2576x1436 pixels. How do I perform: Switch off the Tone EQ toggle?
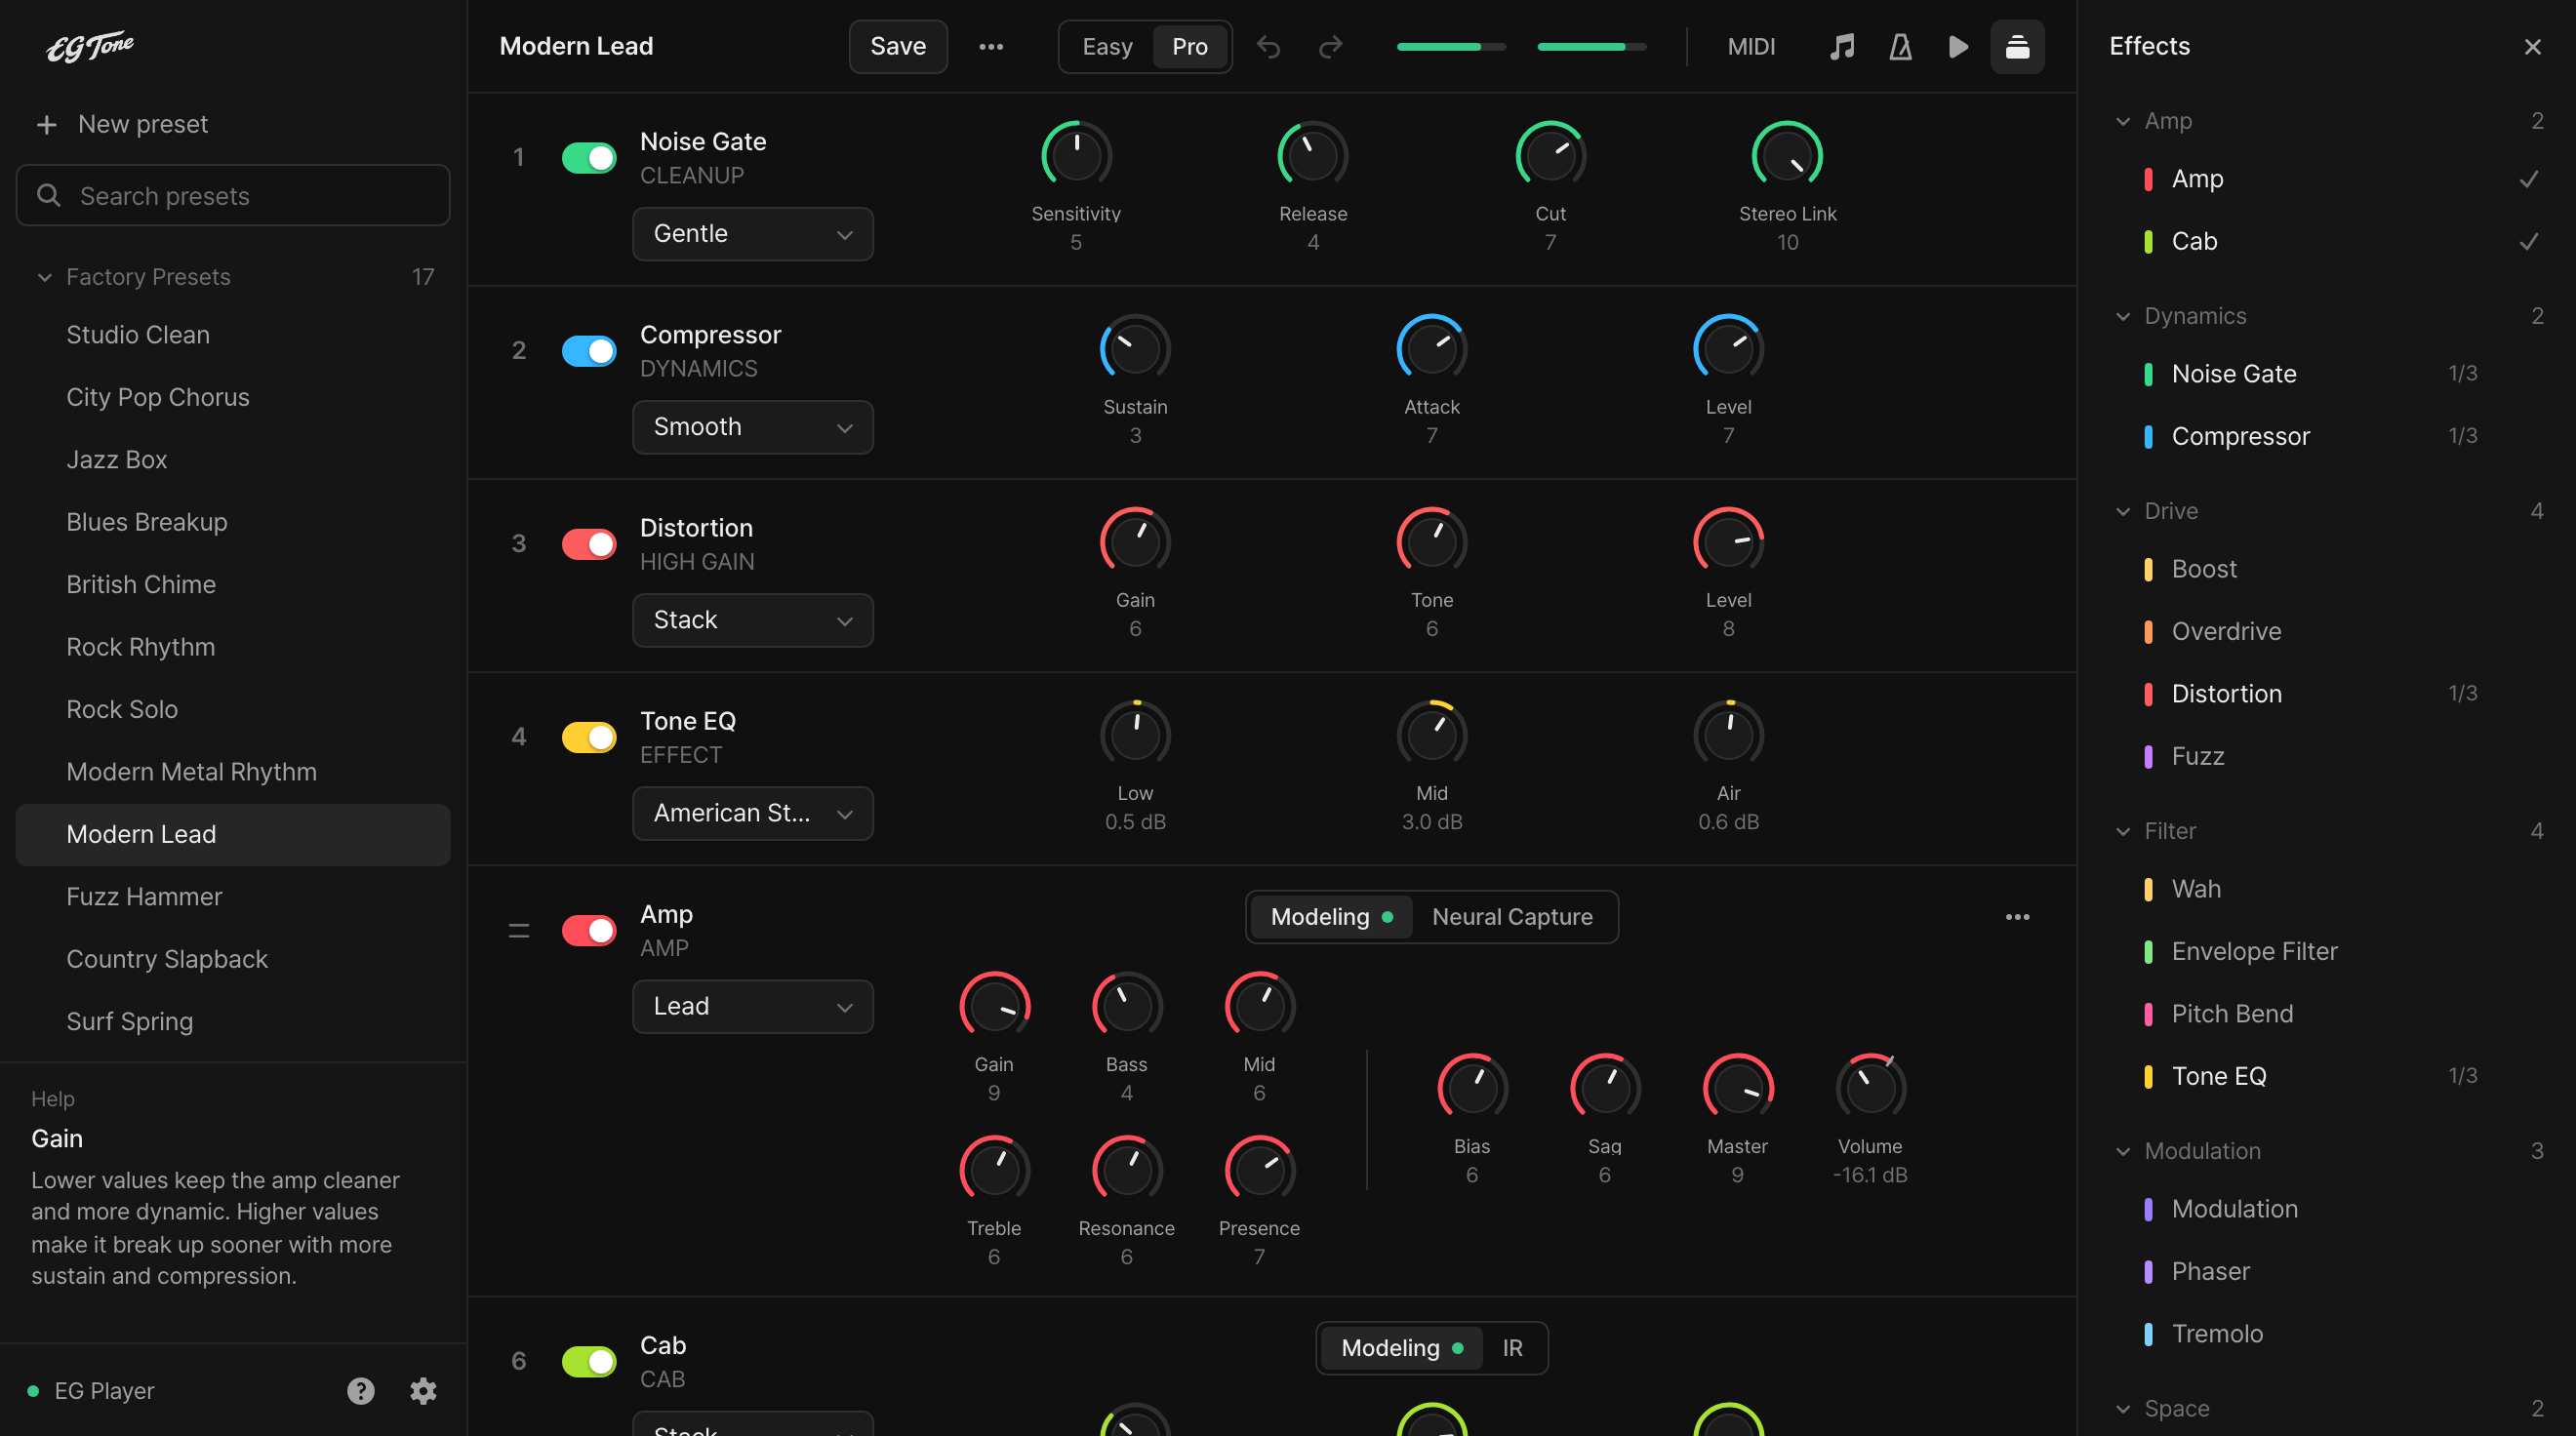589,737
